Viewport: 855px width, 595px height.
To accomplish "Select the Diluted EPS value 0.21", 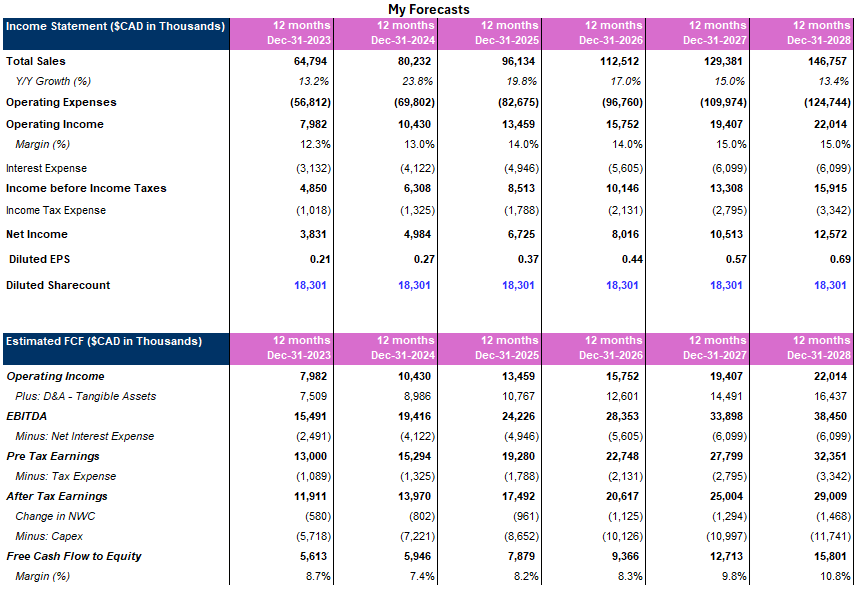I will click(322, 260).
